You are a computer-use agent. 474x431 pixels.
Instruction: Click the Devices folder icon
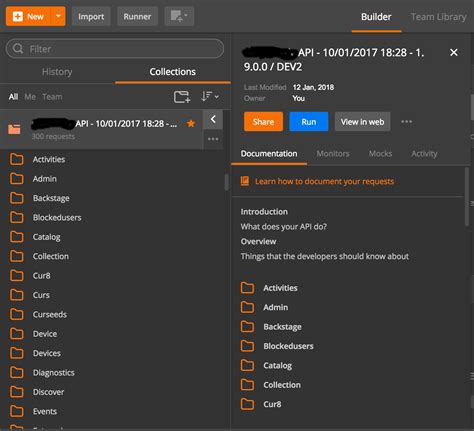point(17,353)
